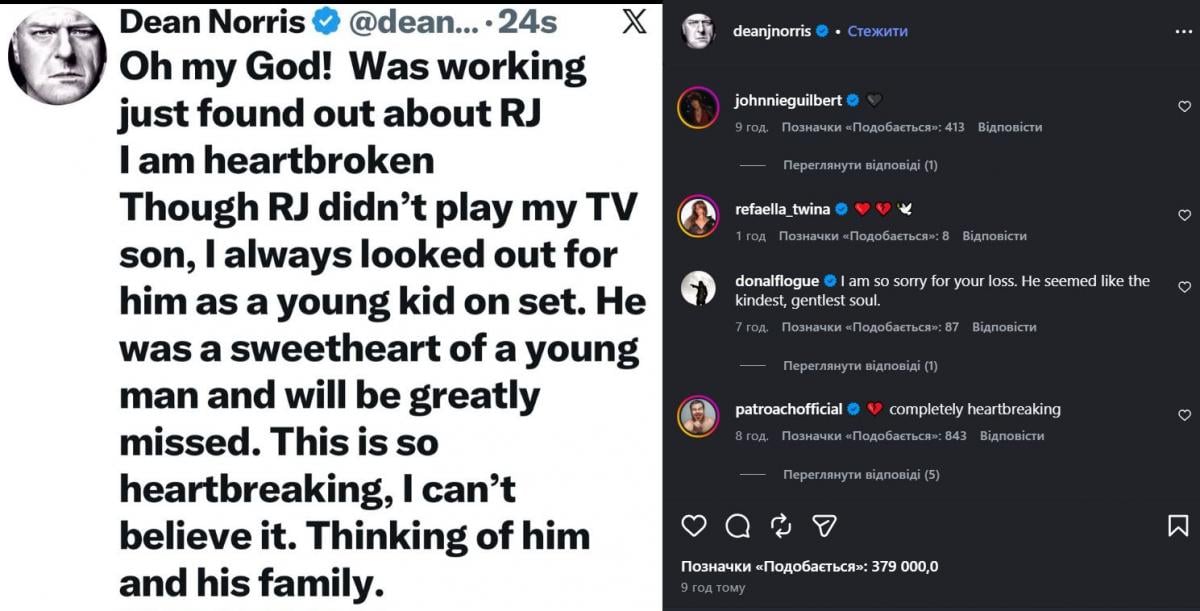Like donalflogue's comment heart
The height and width of the screenshot is (611, 1200).
click(x=1185, y=287)
